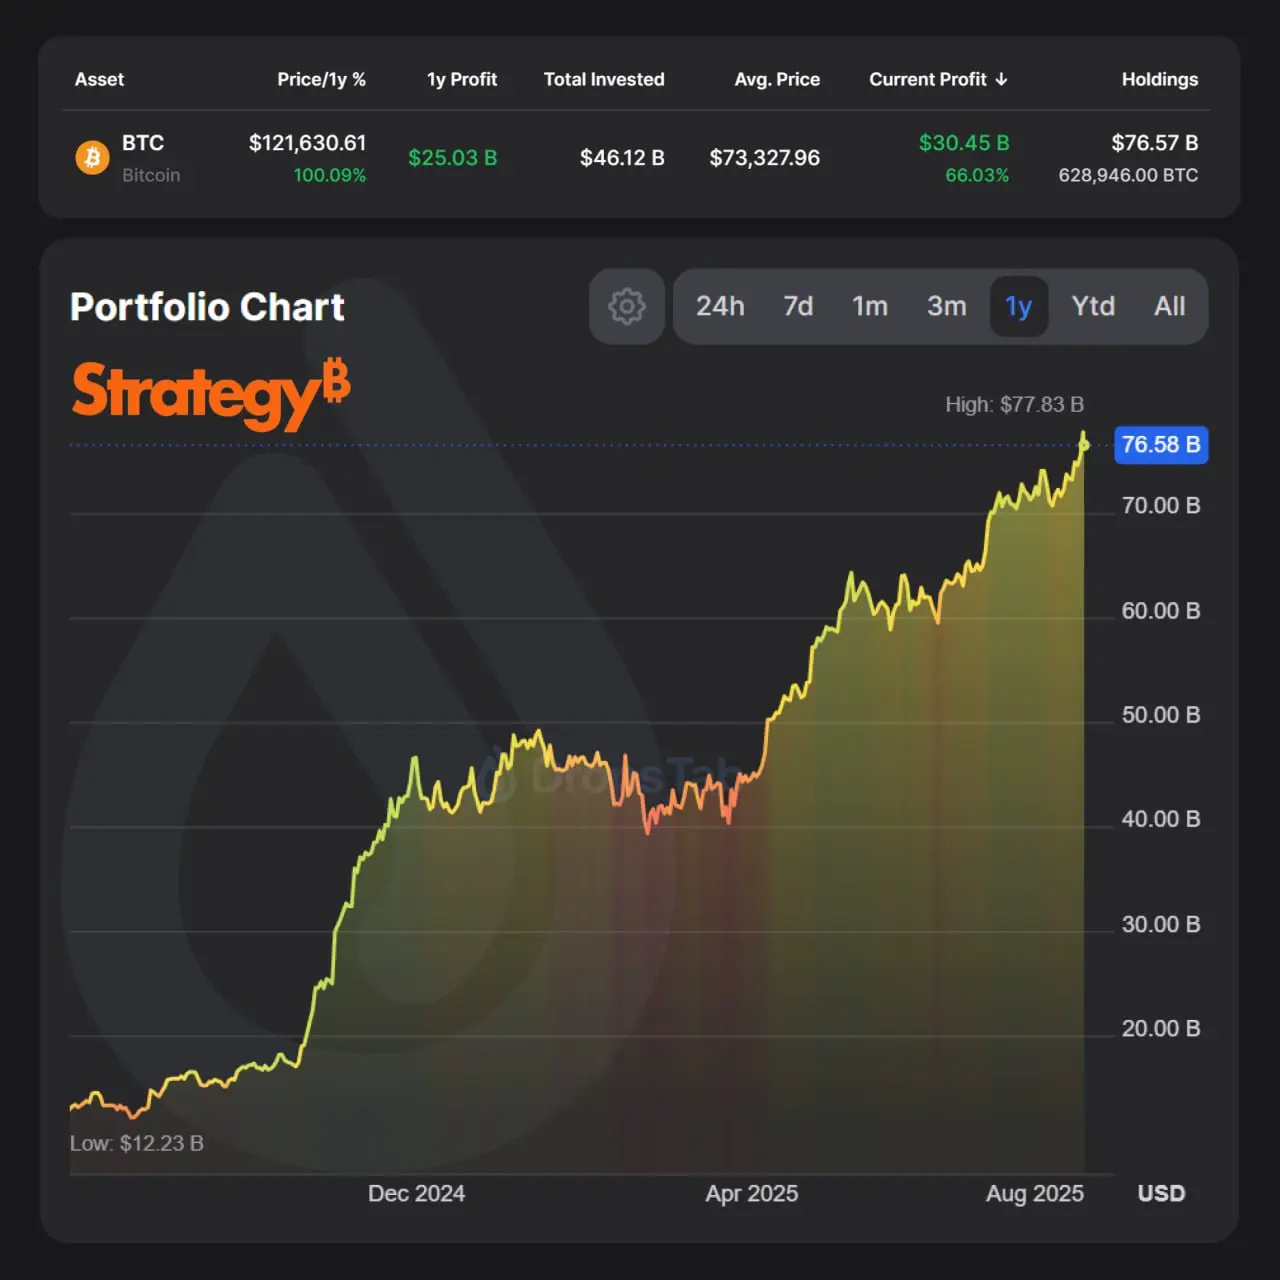Select the 1m time range
Viewport: 1280px width, 1280px height.
[x=870, y=306]
